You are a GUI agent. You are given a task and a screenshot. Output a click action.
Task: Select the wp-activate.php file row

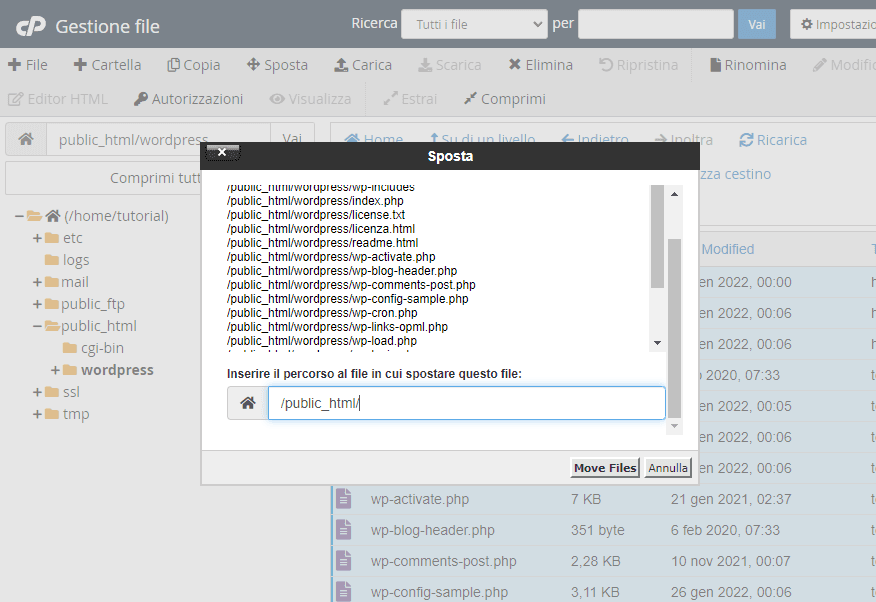[x=603, y=499]
